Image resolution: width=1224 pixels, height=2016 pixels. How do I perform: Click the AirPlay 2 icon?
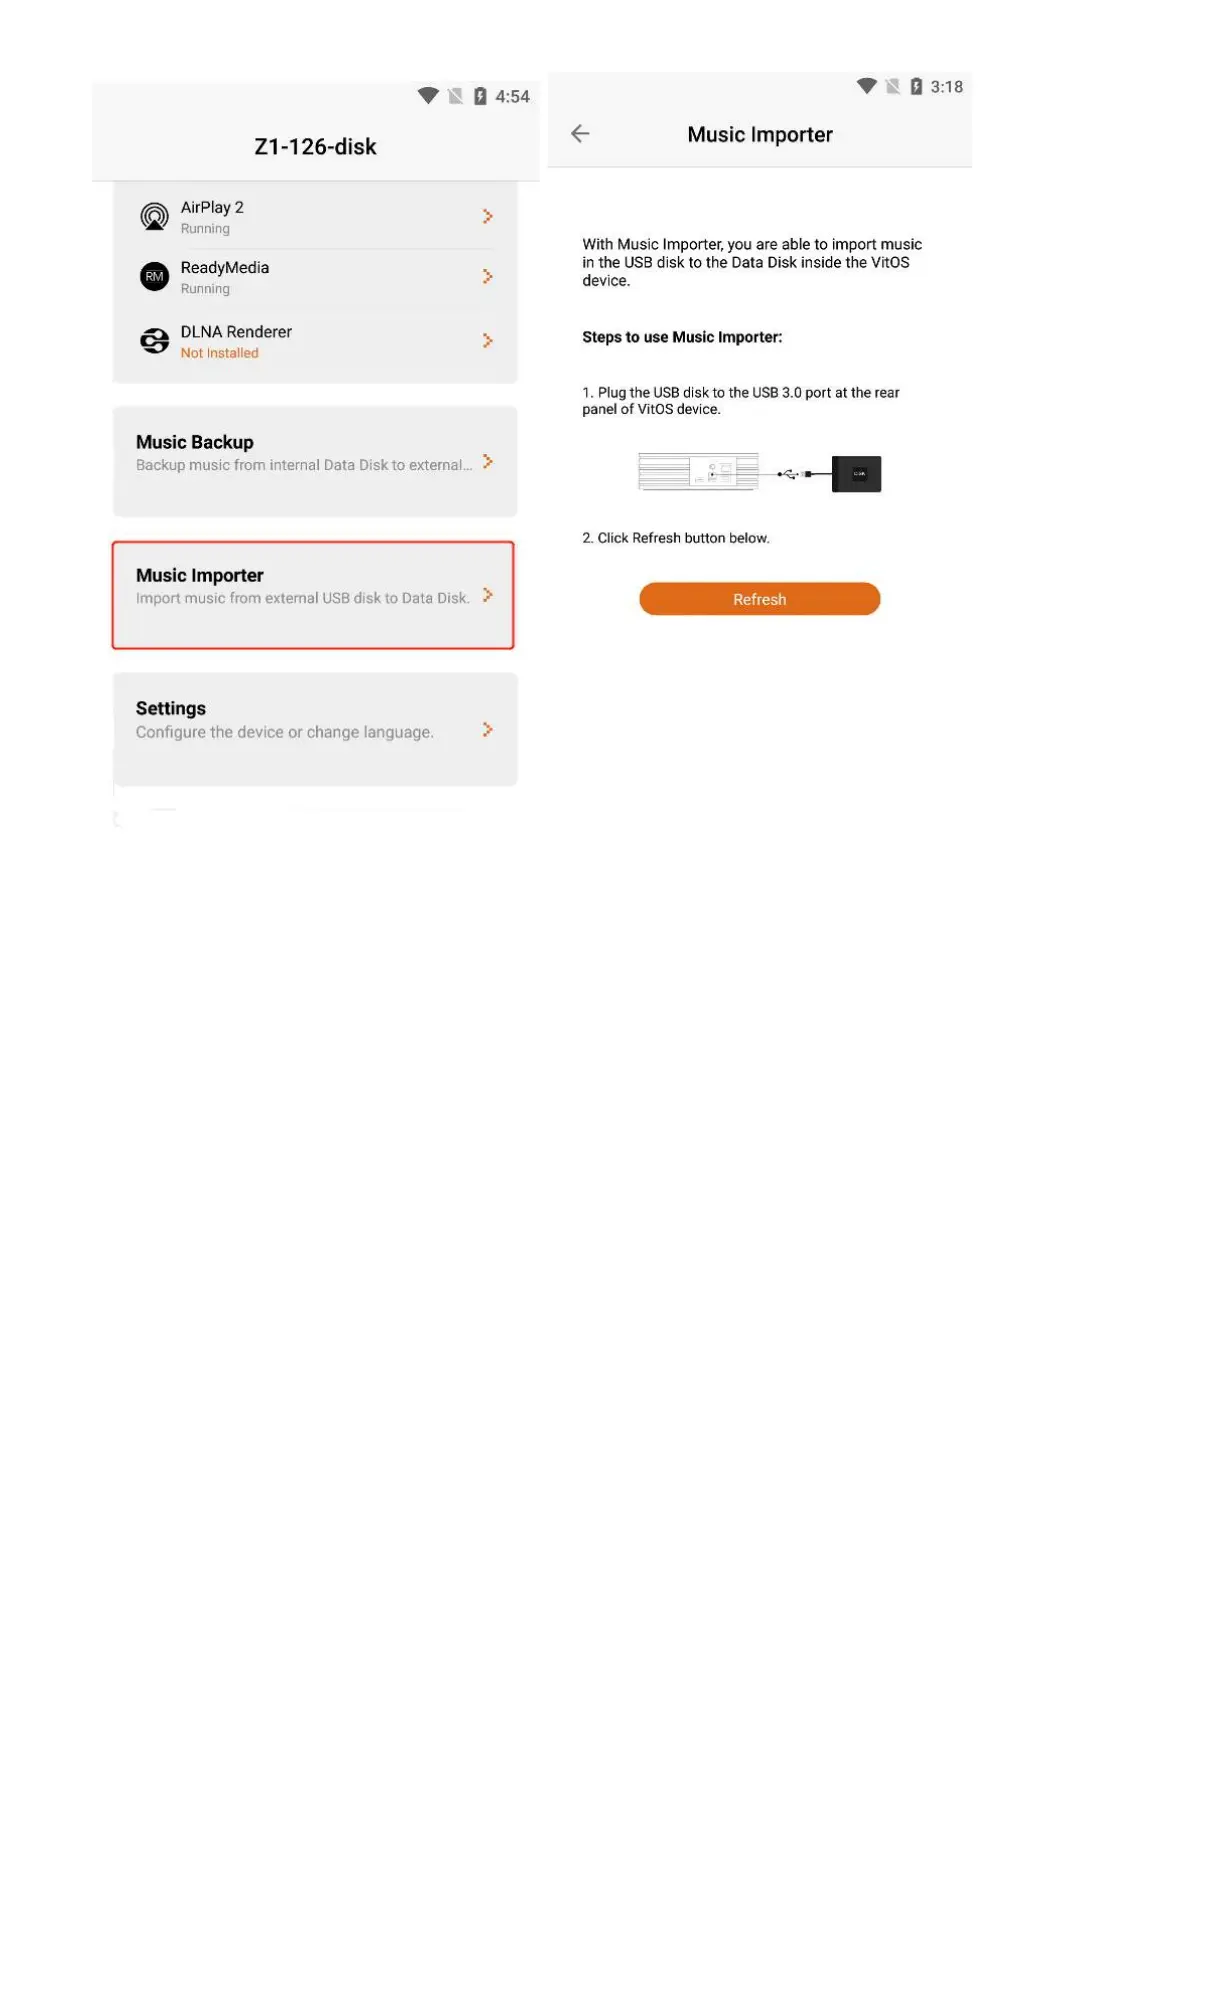tap(154, 216)
